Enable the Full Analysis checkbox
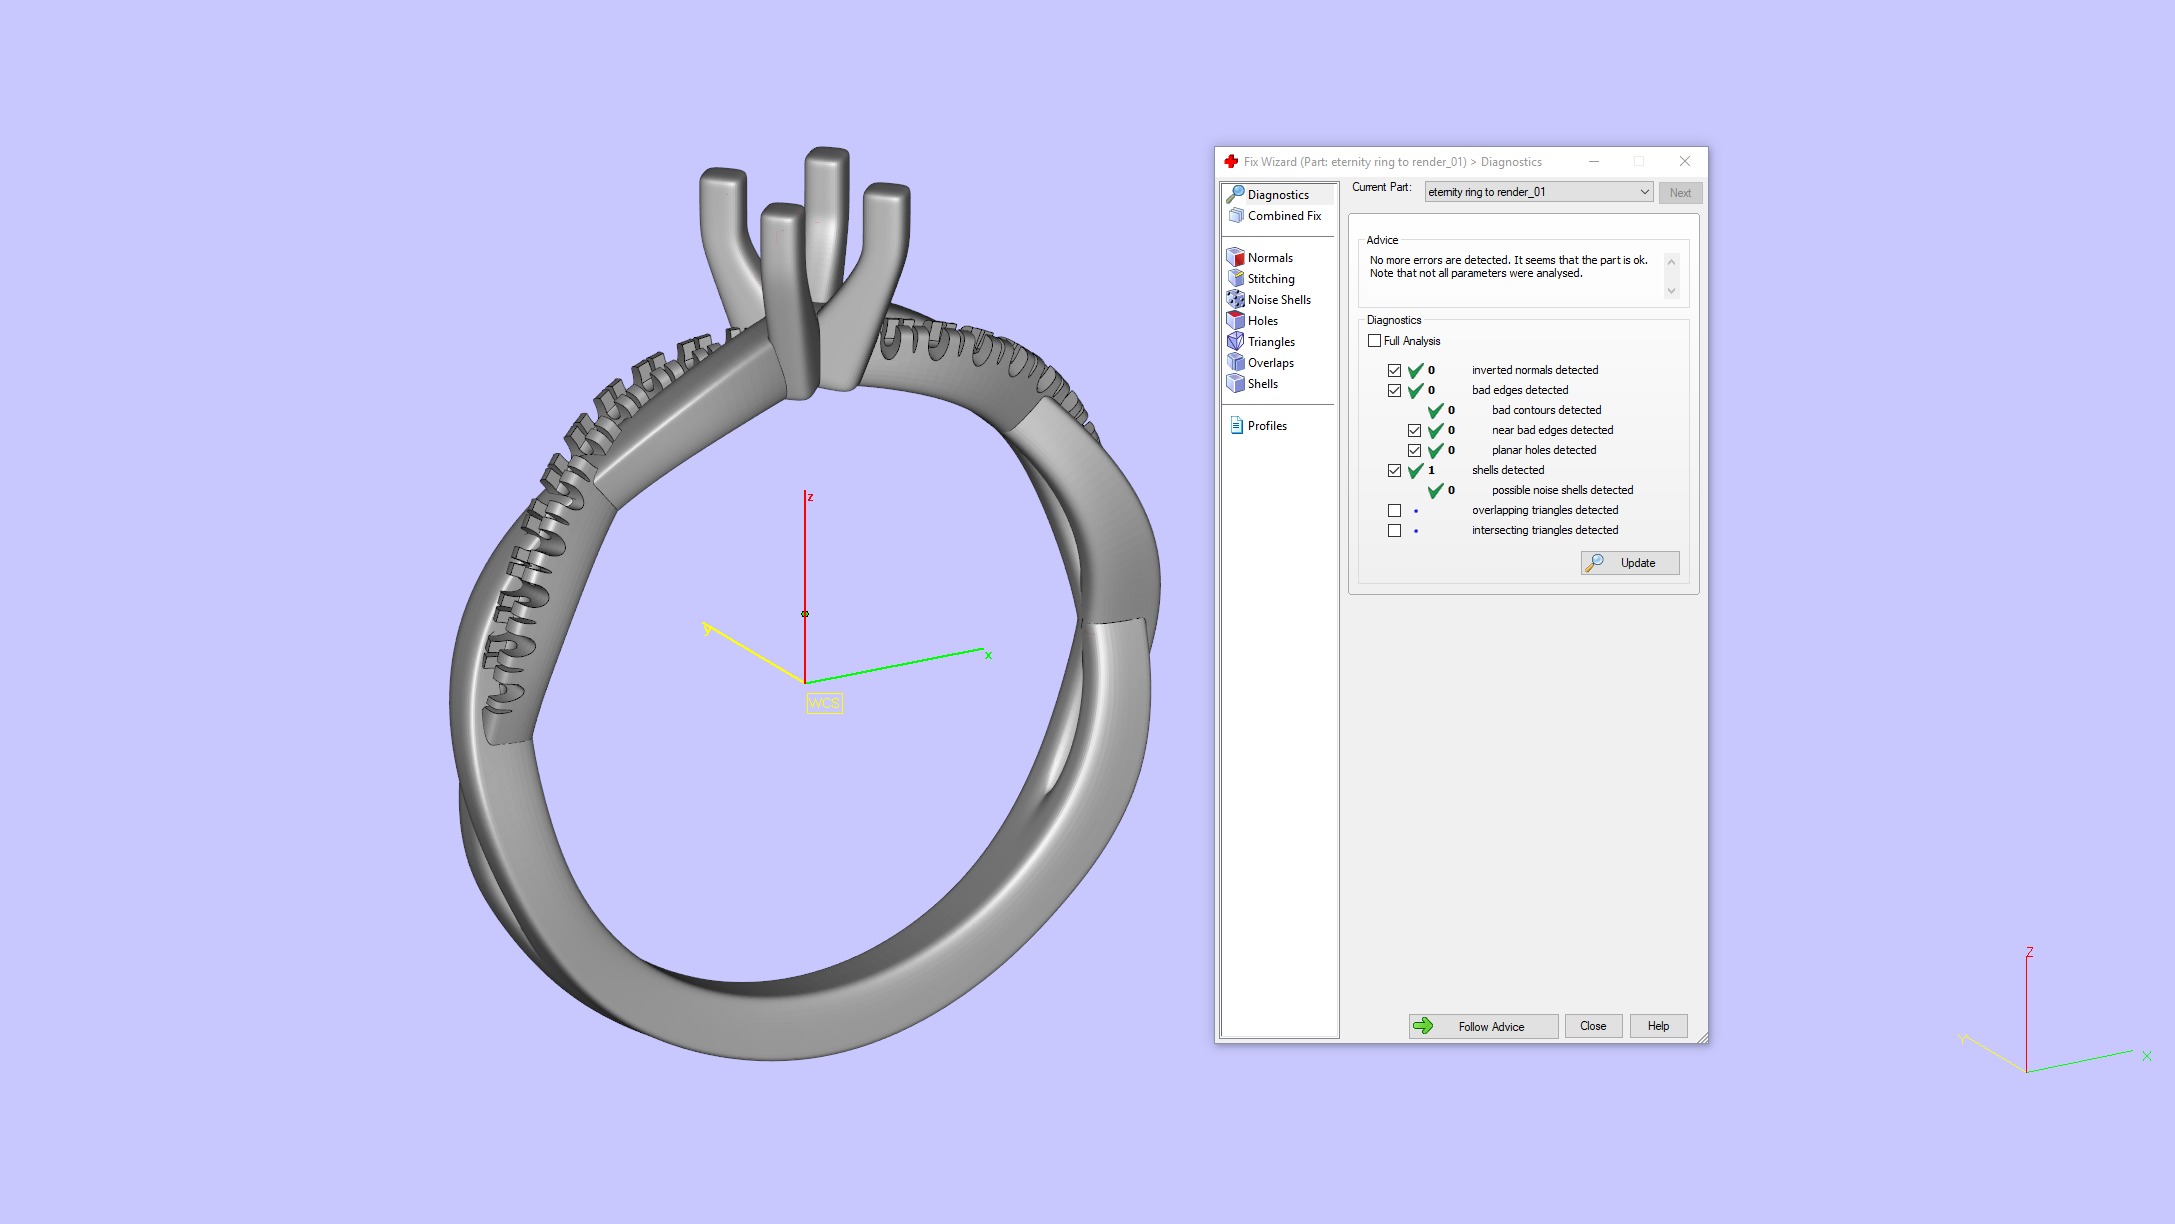Image resolution: width=2175 pixels, height=1224 pixels. pyautogui.click(x=1375, y=341)
